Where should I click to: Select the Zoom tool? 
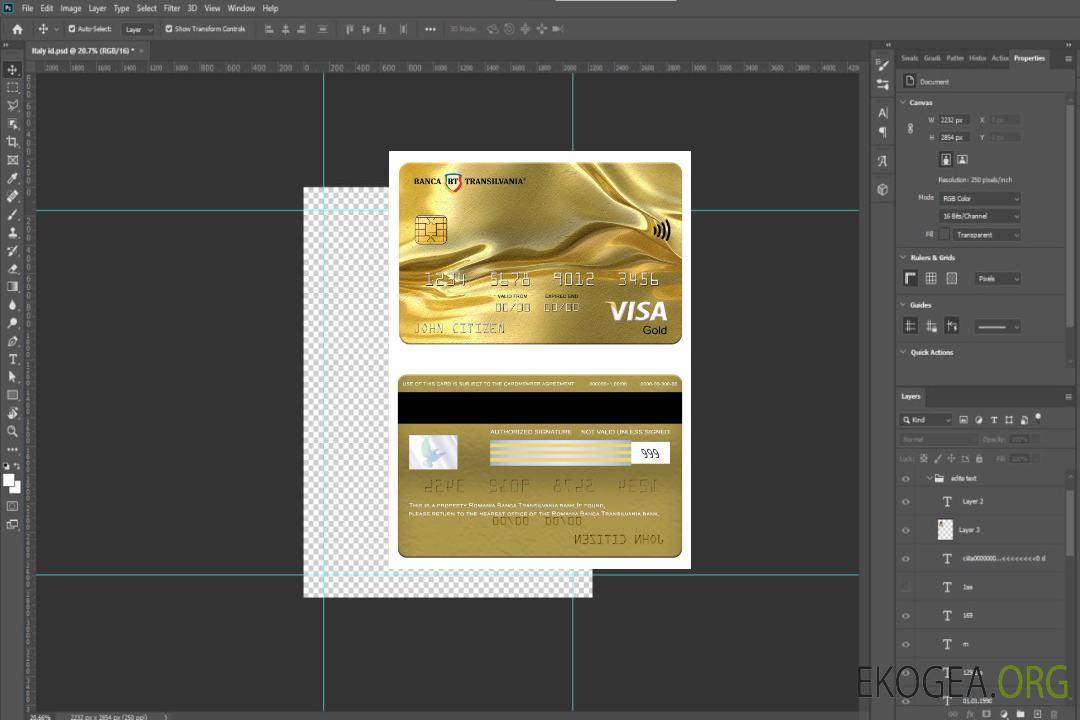click(12, 431)
